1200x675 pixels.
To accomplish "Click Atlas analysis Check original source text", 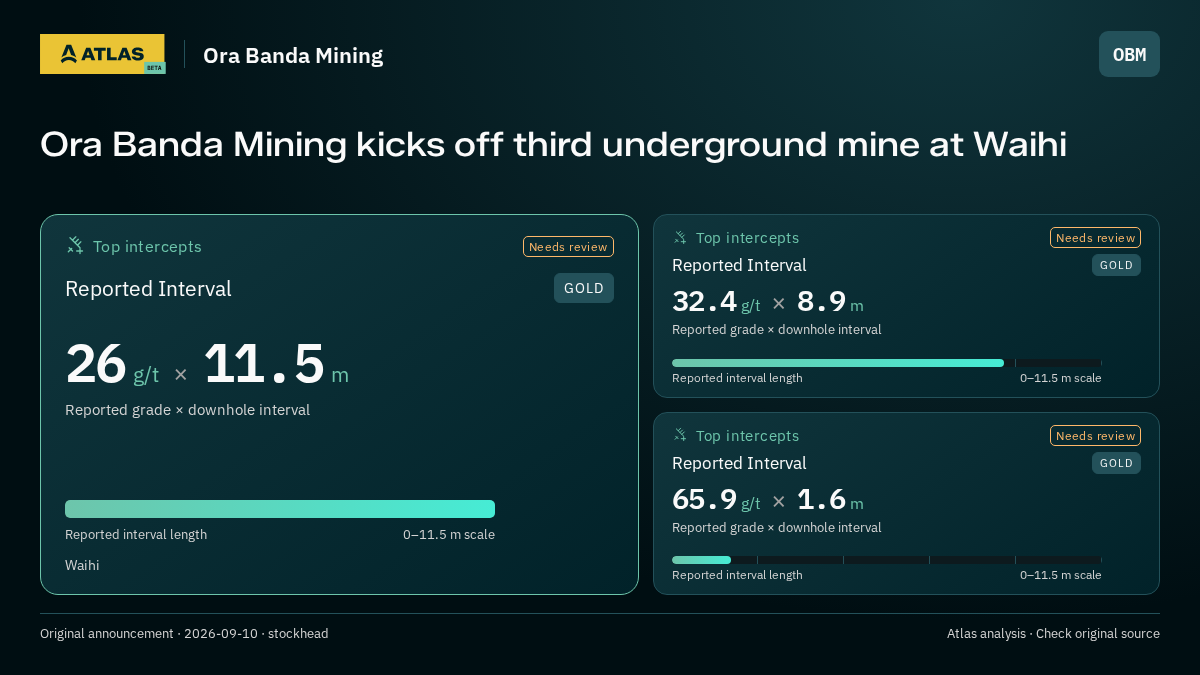I will coord(1053,634).
